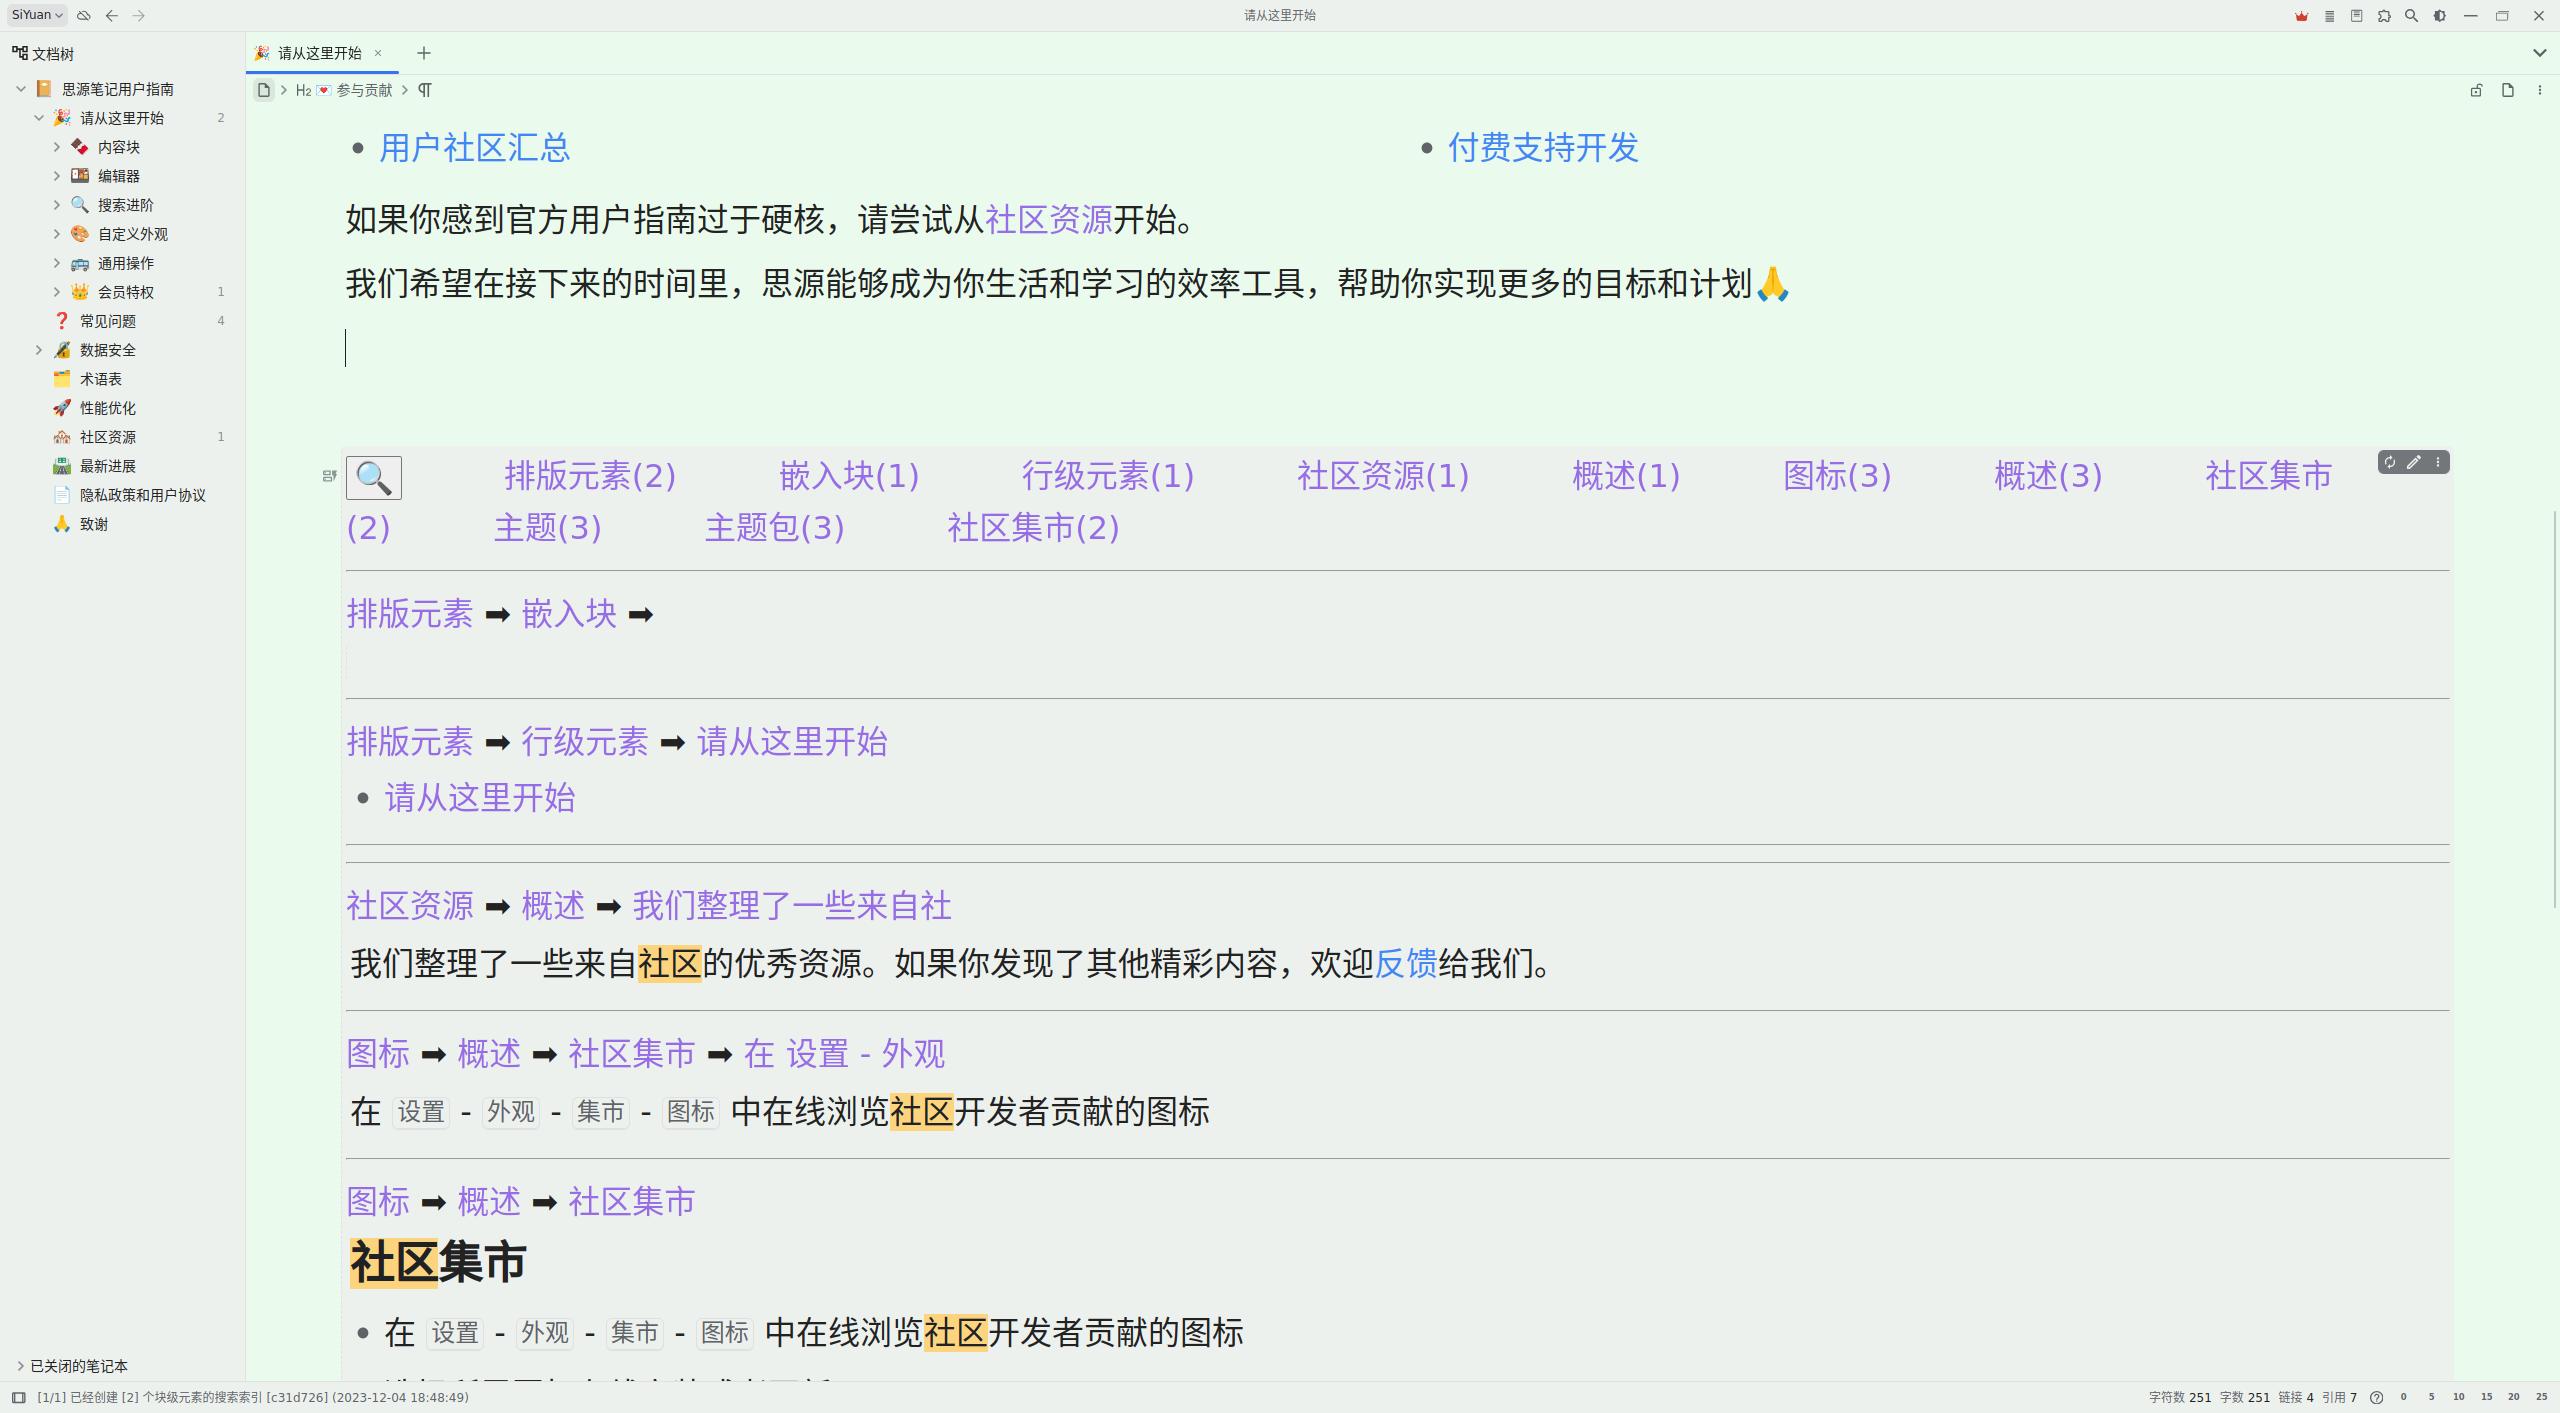Expand 已关闭的笔记本 section
Image resolution: width=2560 pixels, height=1413 pixels.
pos(20,1366)
